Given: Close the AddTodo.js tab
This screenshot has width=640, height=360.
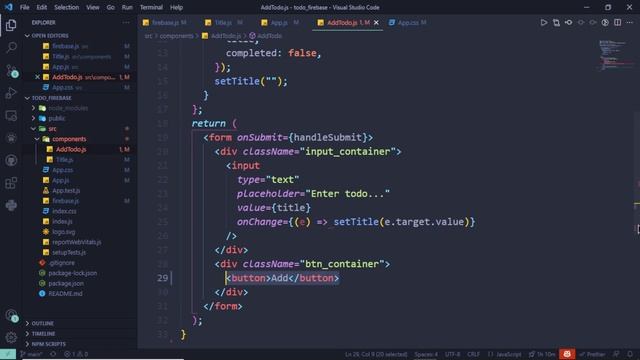Looking at the screenshot, I should [376, 22].
